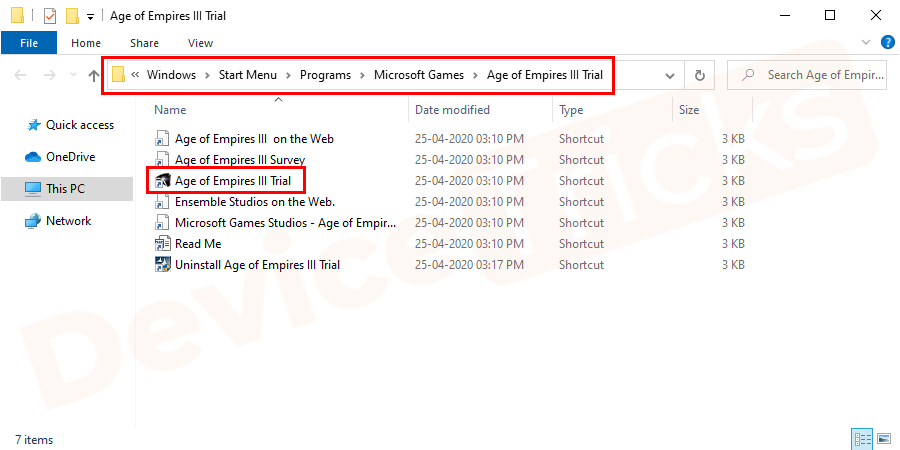The width and height of the screenshot is (900, 450).
Task: Select Age of Empires III on the Web name
Action: pos(254,139)
